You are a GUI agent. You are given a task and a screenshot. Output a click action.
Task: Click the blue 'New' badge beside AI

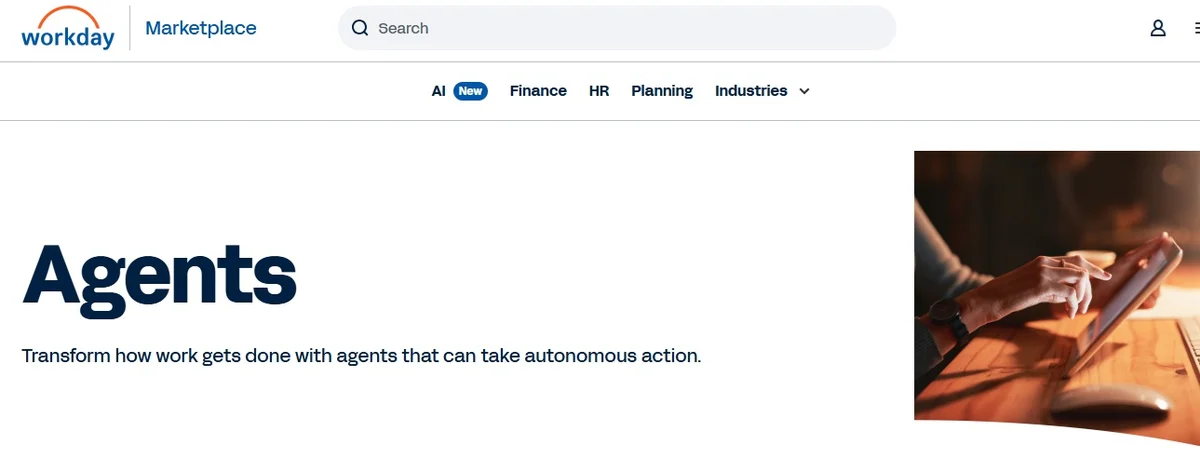[470, 91]
